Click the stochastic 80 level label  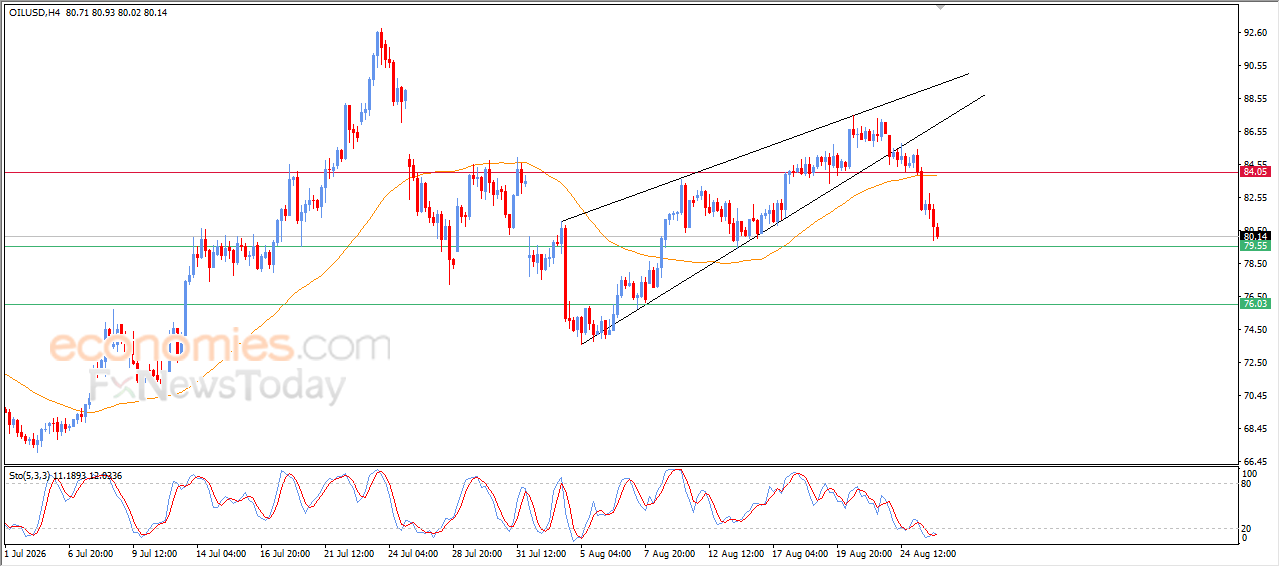[x=1247, y=484]
